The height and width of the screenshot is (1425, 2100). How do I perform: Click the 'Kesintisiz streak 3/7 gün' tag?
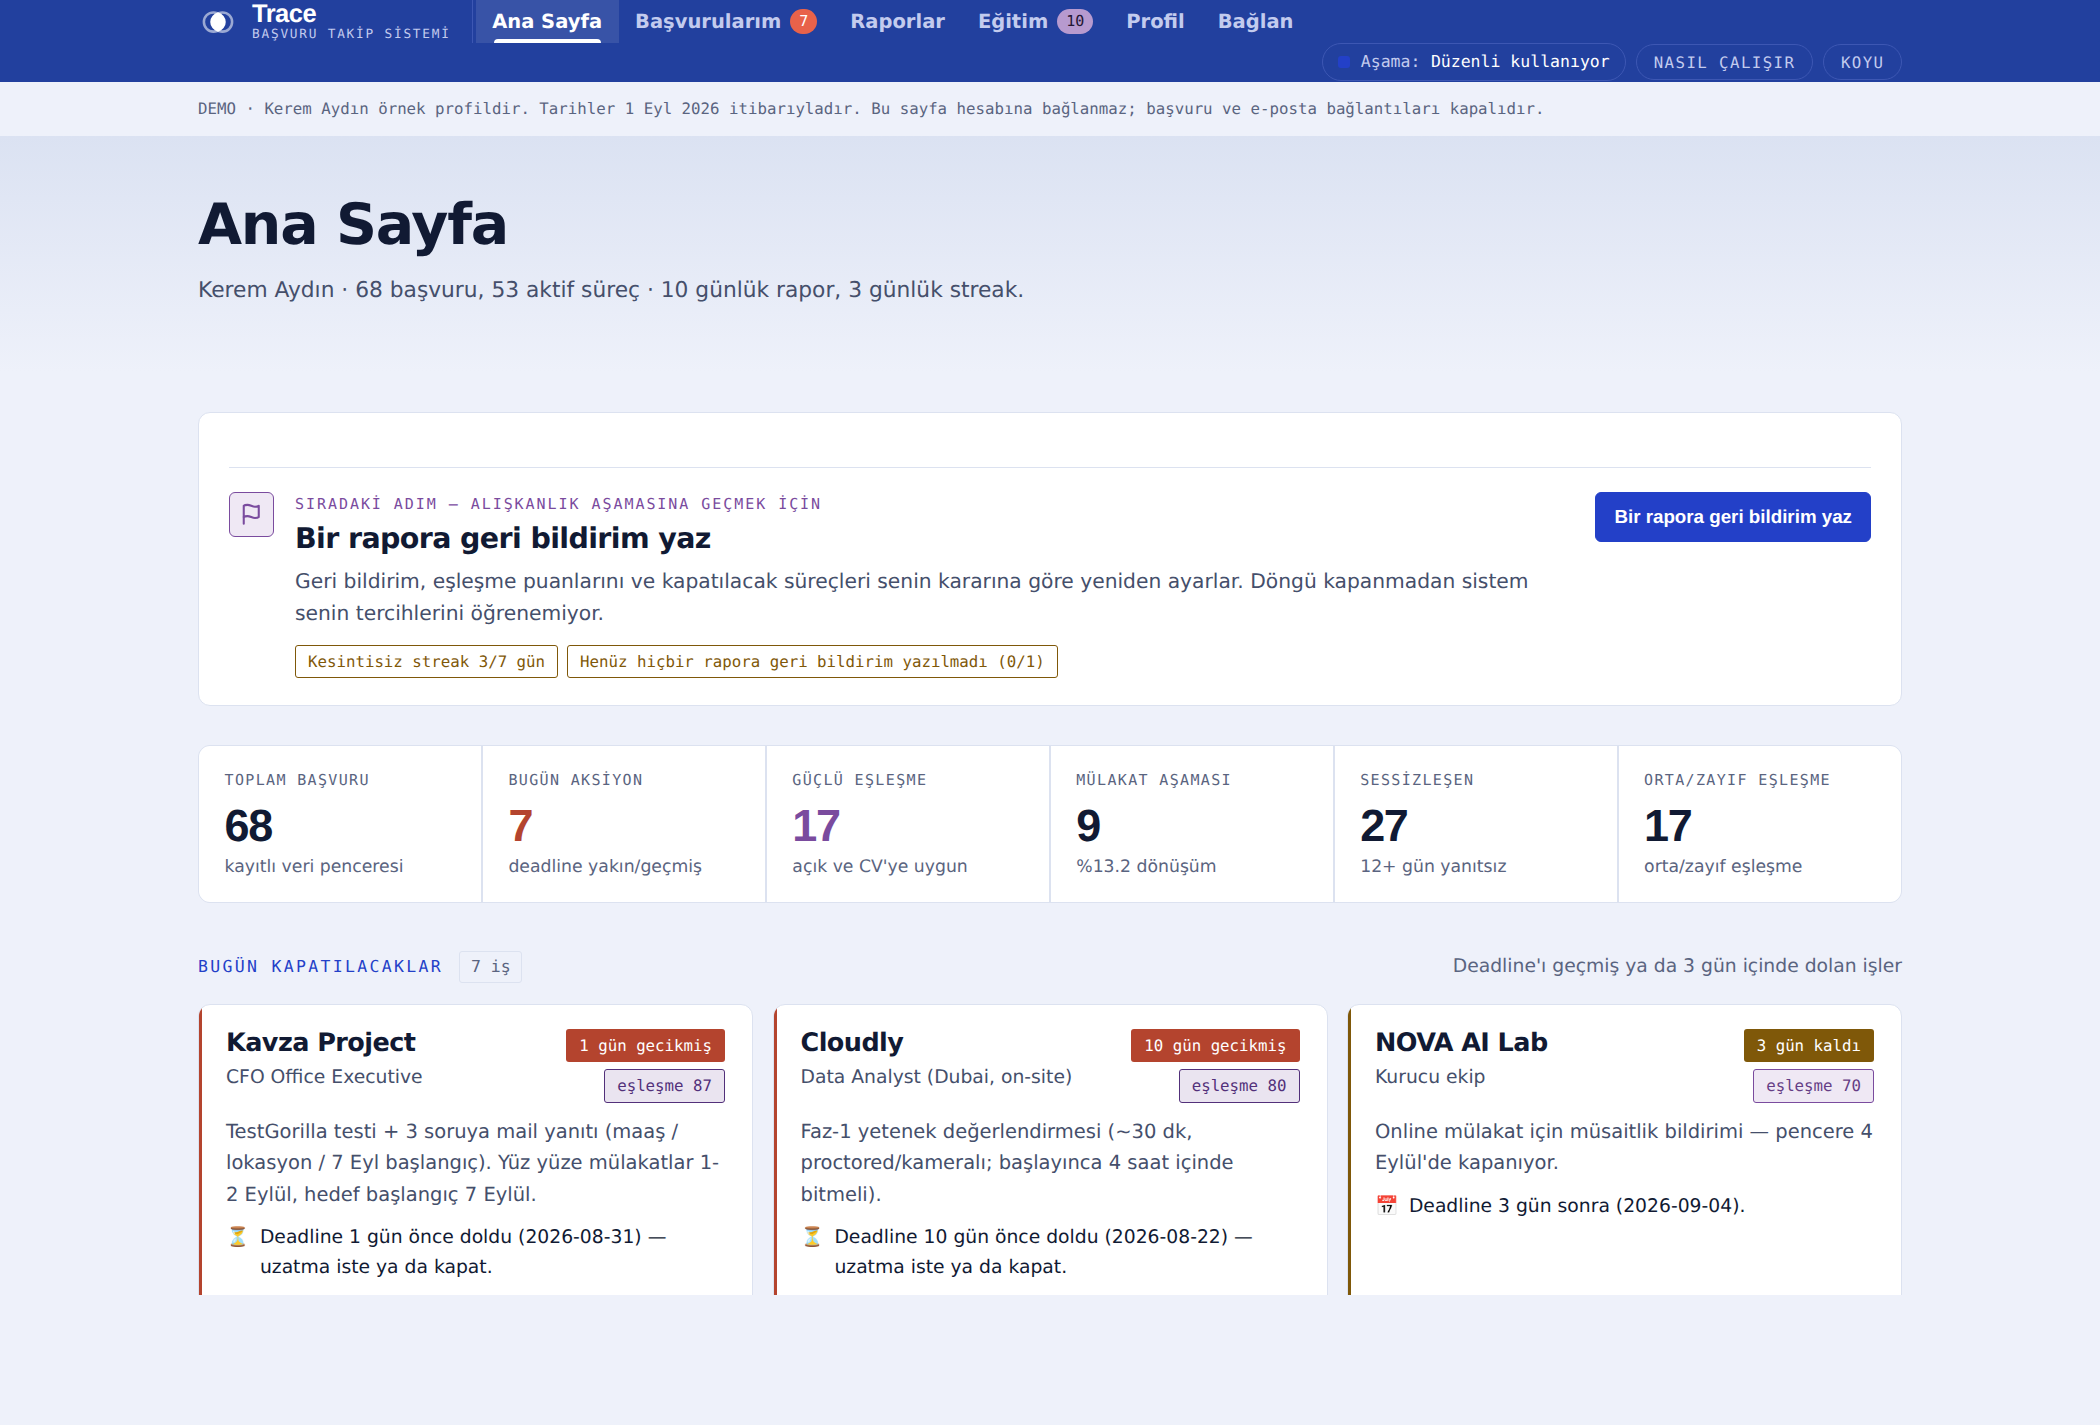(x=426, y=662)
